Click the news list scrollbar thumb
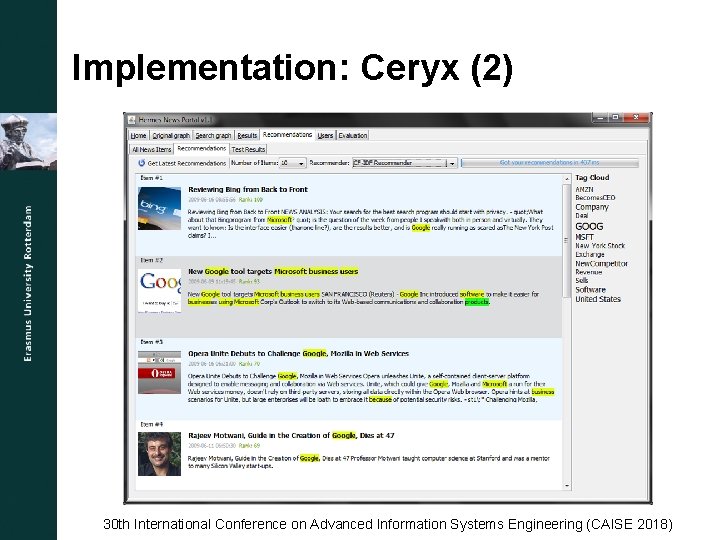 tap(567, 240)
